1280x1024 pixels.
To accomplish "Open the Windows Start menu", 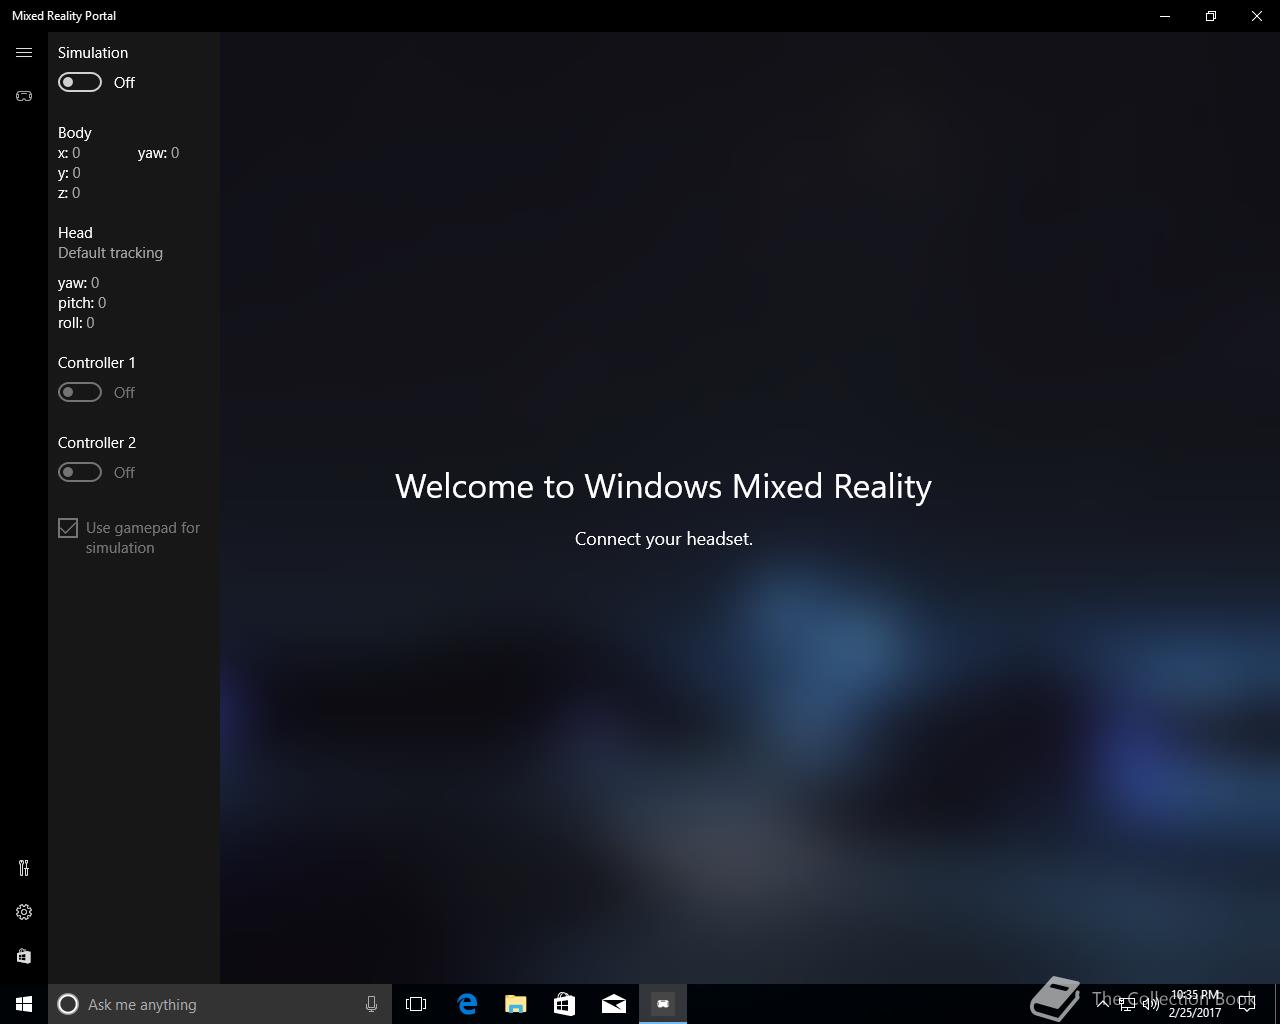I will 24,1004.
